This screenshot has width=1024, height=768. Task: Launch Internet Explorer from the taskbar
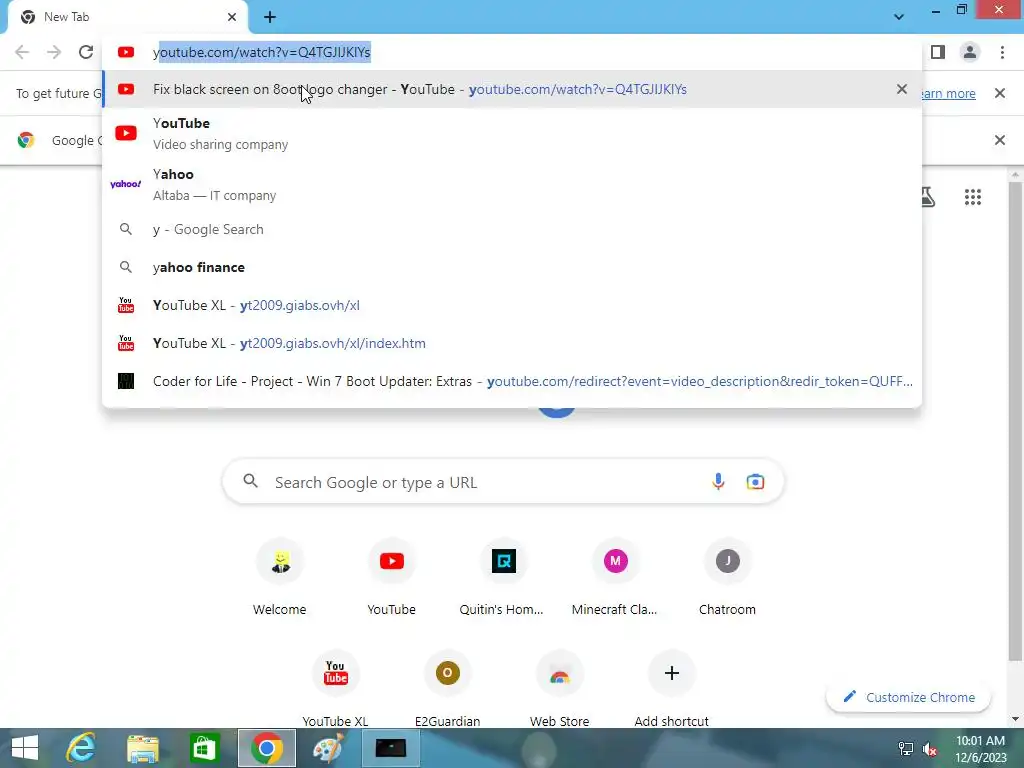coord(82,748)
